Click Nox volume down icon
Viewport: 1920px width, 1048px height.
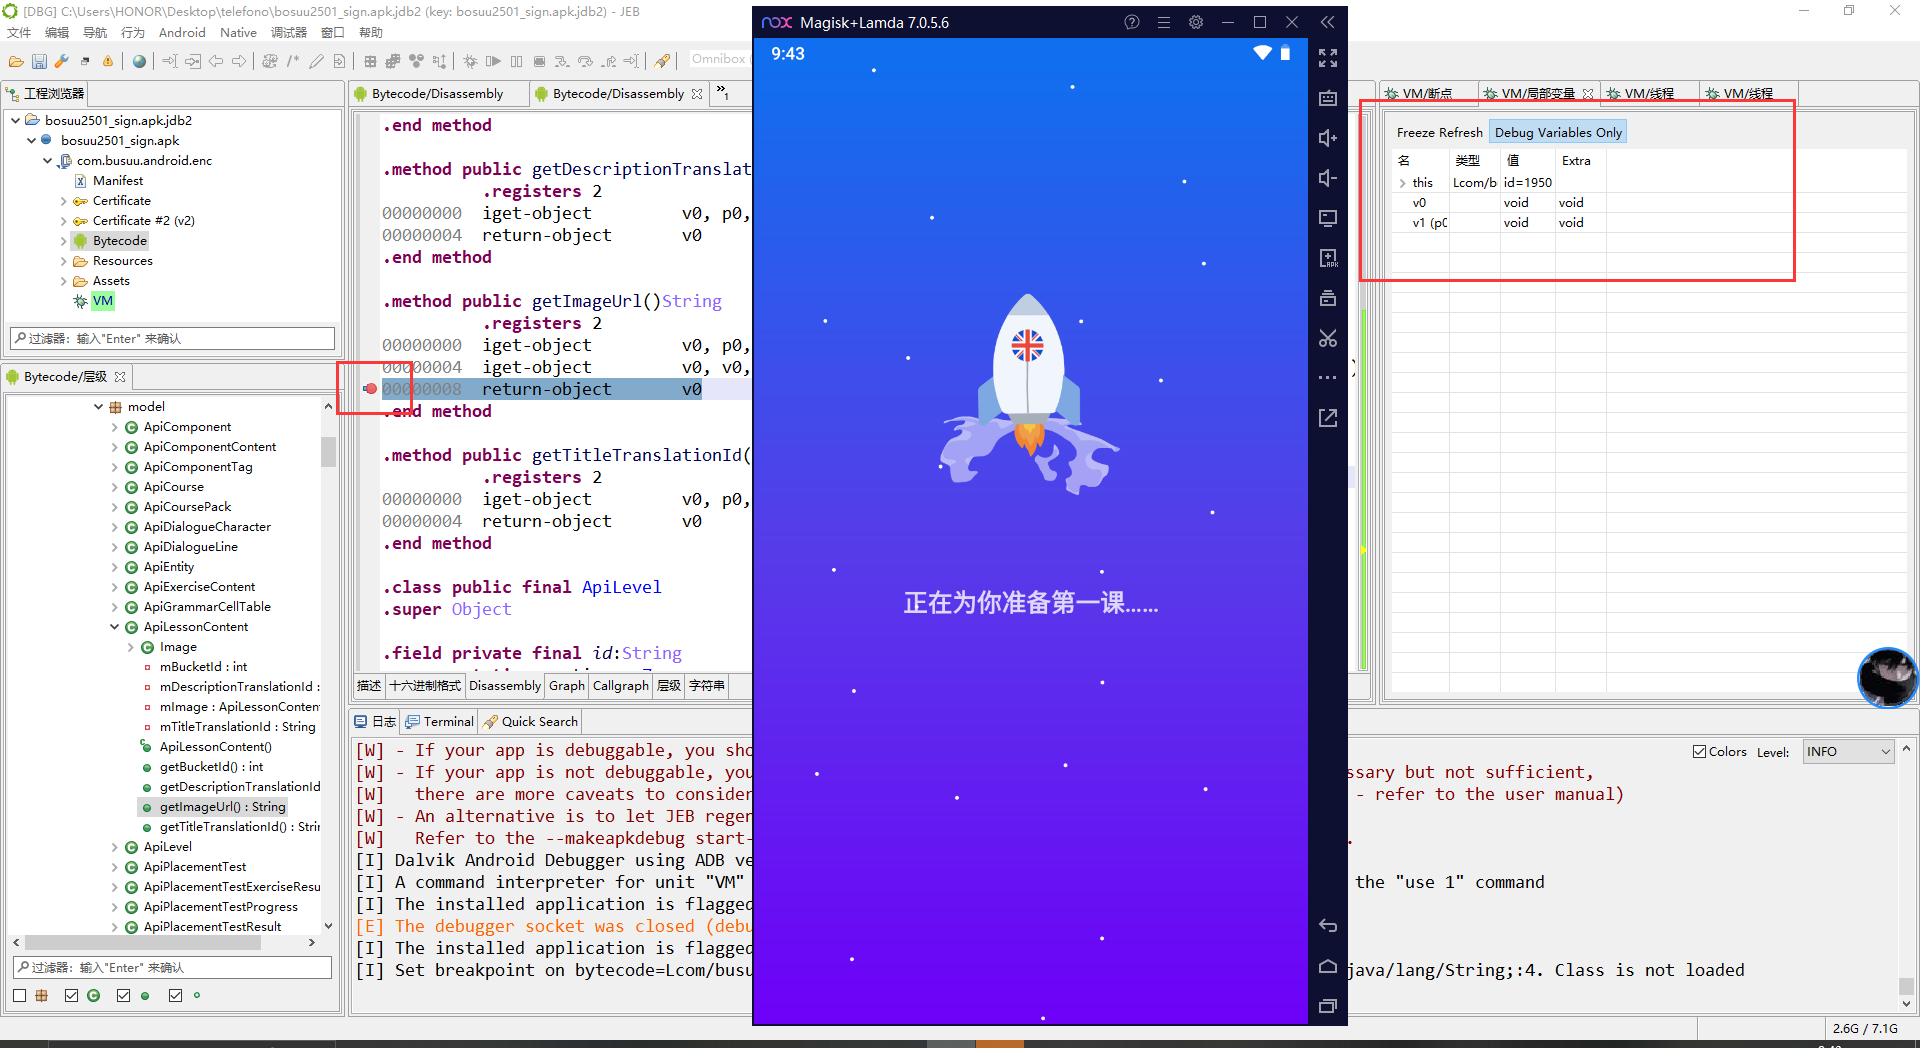[x=1328, y=178]
